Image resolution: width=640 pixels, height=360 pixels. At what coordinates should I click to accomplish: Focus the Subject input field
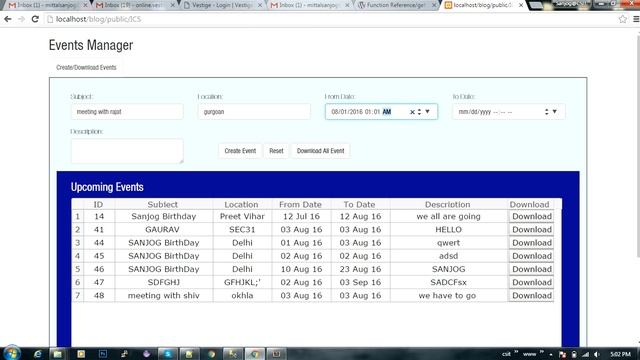pos(127,111)
